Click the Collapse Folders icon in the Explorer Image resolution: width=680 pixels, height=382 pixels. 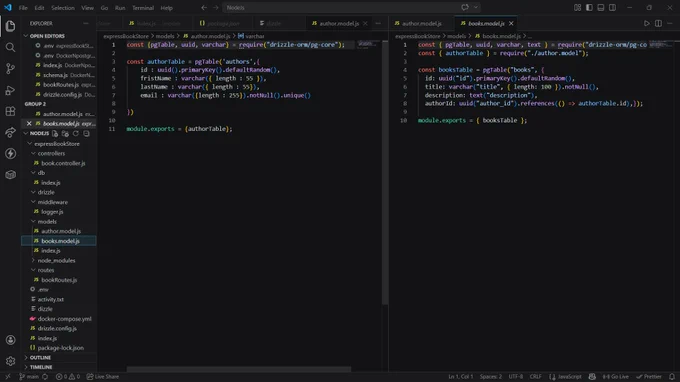[86, 134]
